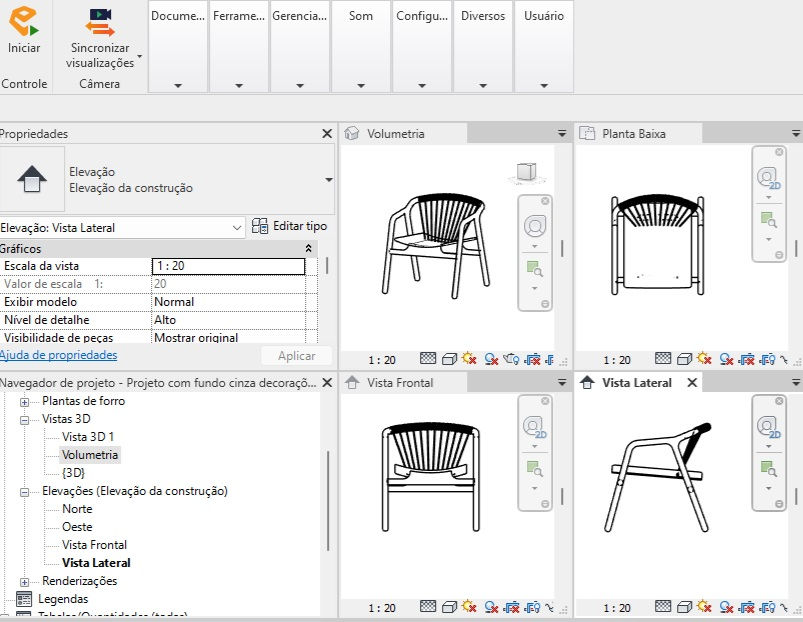Open the Docume... ribbon panel

(x=178, y=46)
